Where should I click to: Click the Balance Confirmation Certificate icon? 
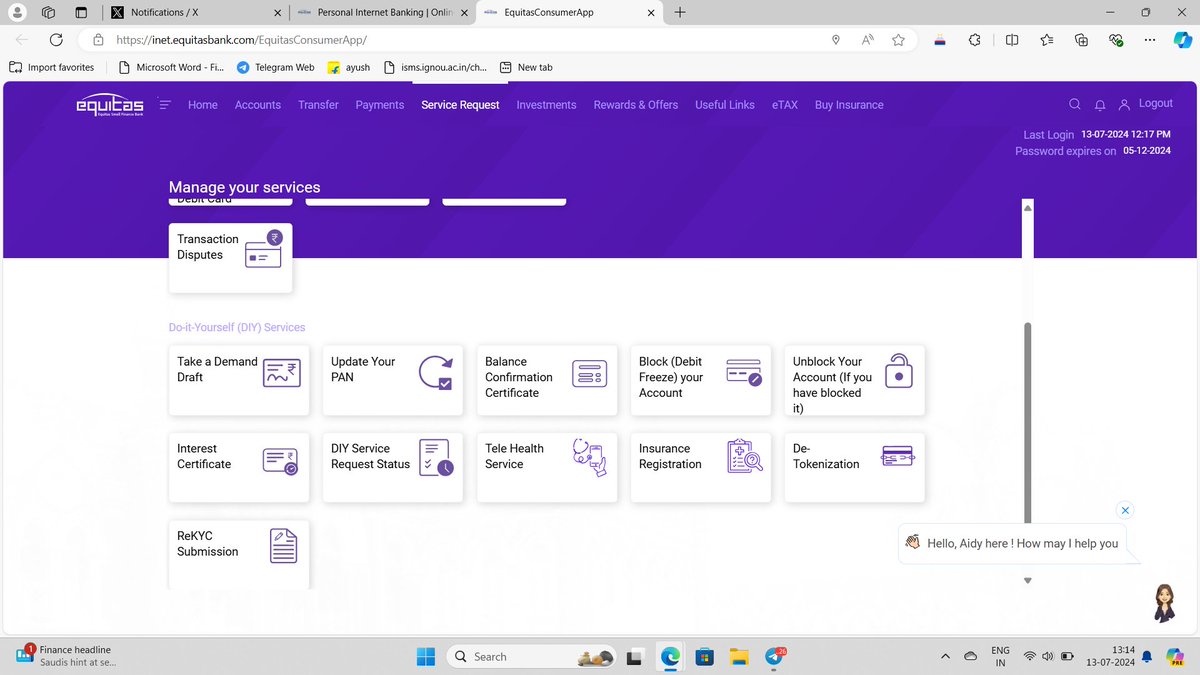pyautogui.click(x=589, y=373)
